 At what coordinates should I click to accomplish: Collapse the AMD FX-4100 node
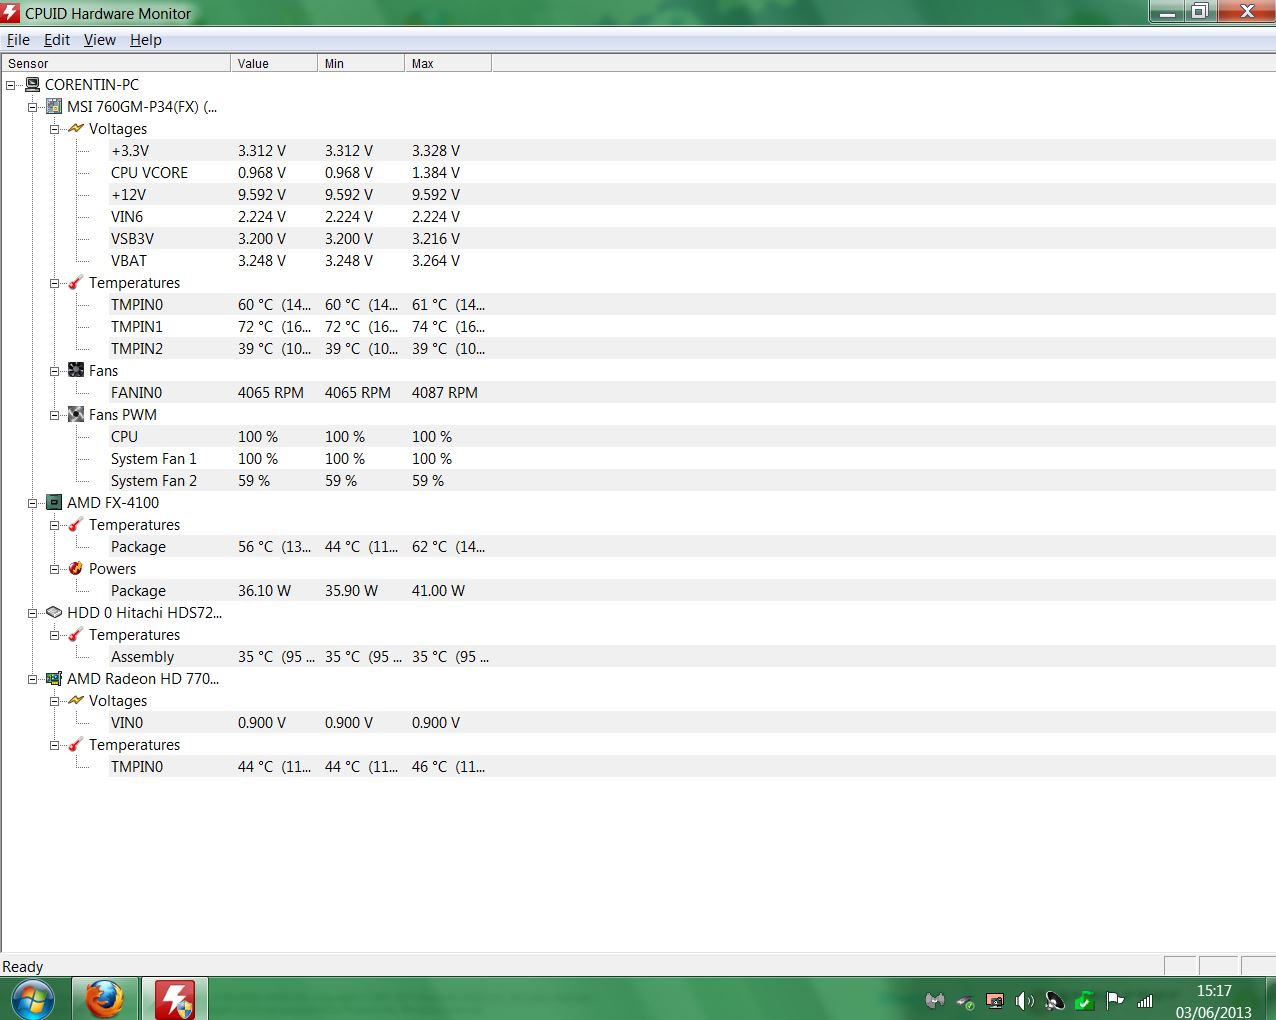[x=33, y=503]
